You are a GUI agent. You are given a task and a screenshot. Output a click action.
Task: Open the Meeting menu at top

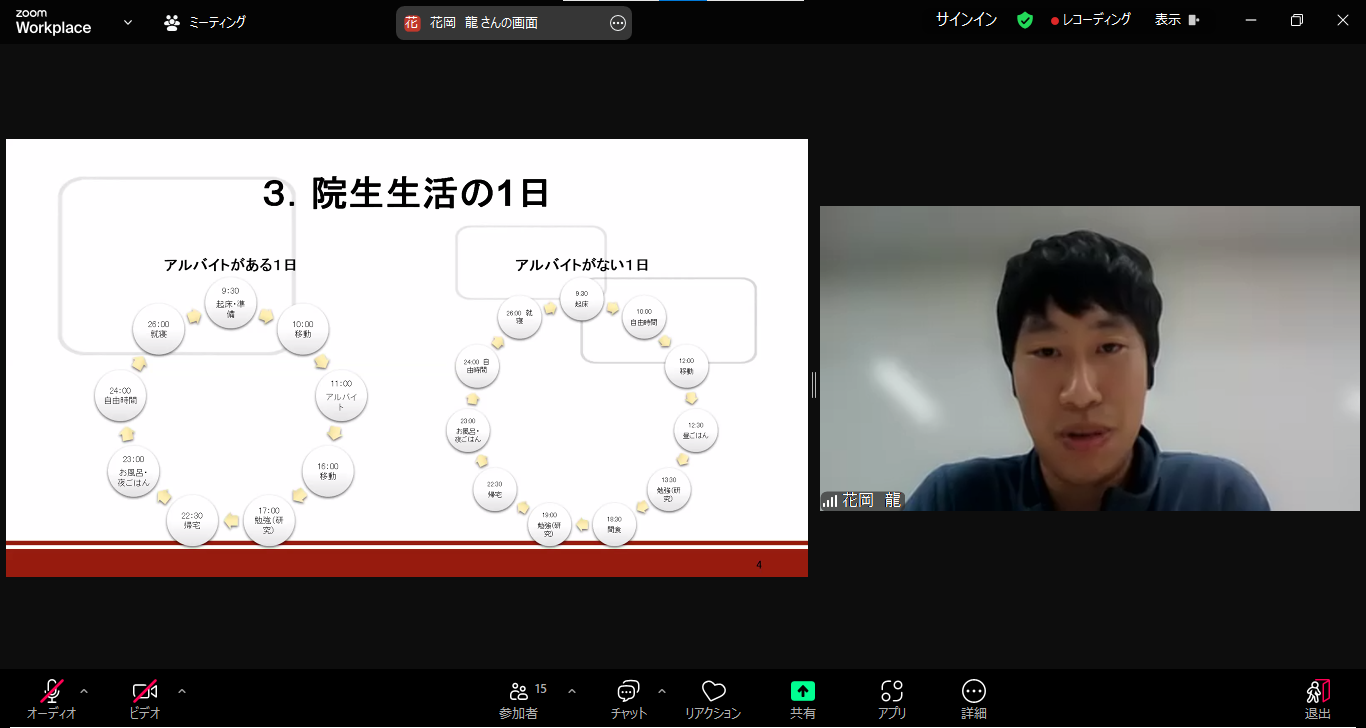tap(205, 22)
